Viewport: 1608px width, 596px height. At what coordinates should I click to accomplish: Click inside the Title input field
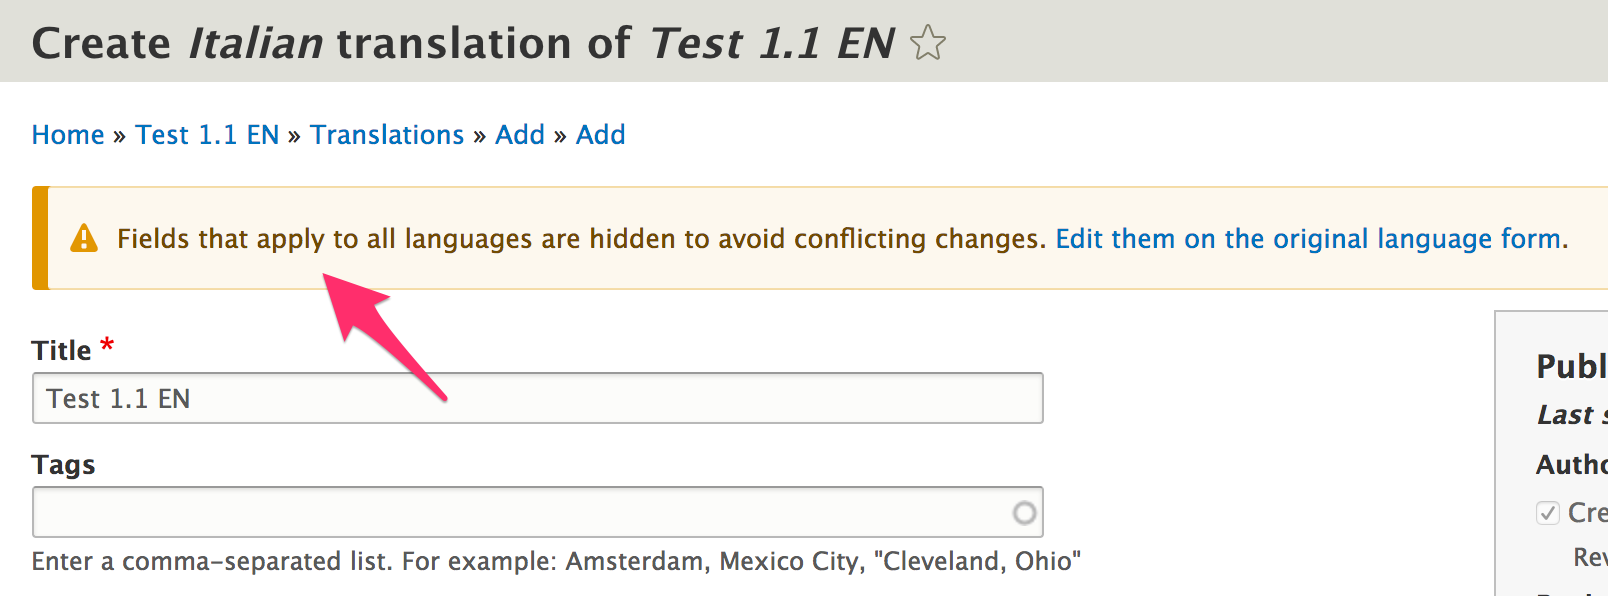click(537, 398)
